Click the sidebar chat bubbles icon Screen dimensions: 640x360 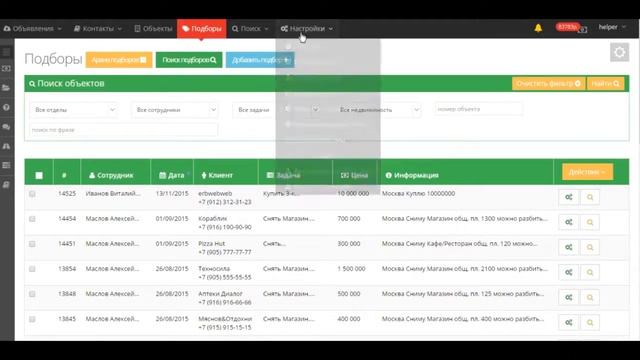click(6, 127)
